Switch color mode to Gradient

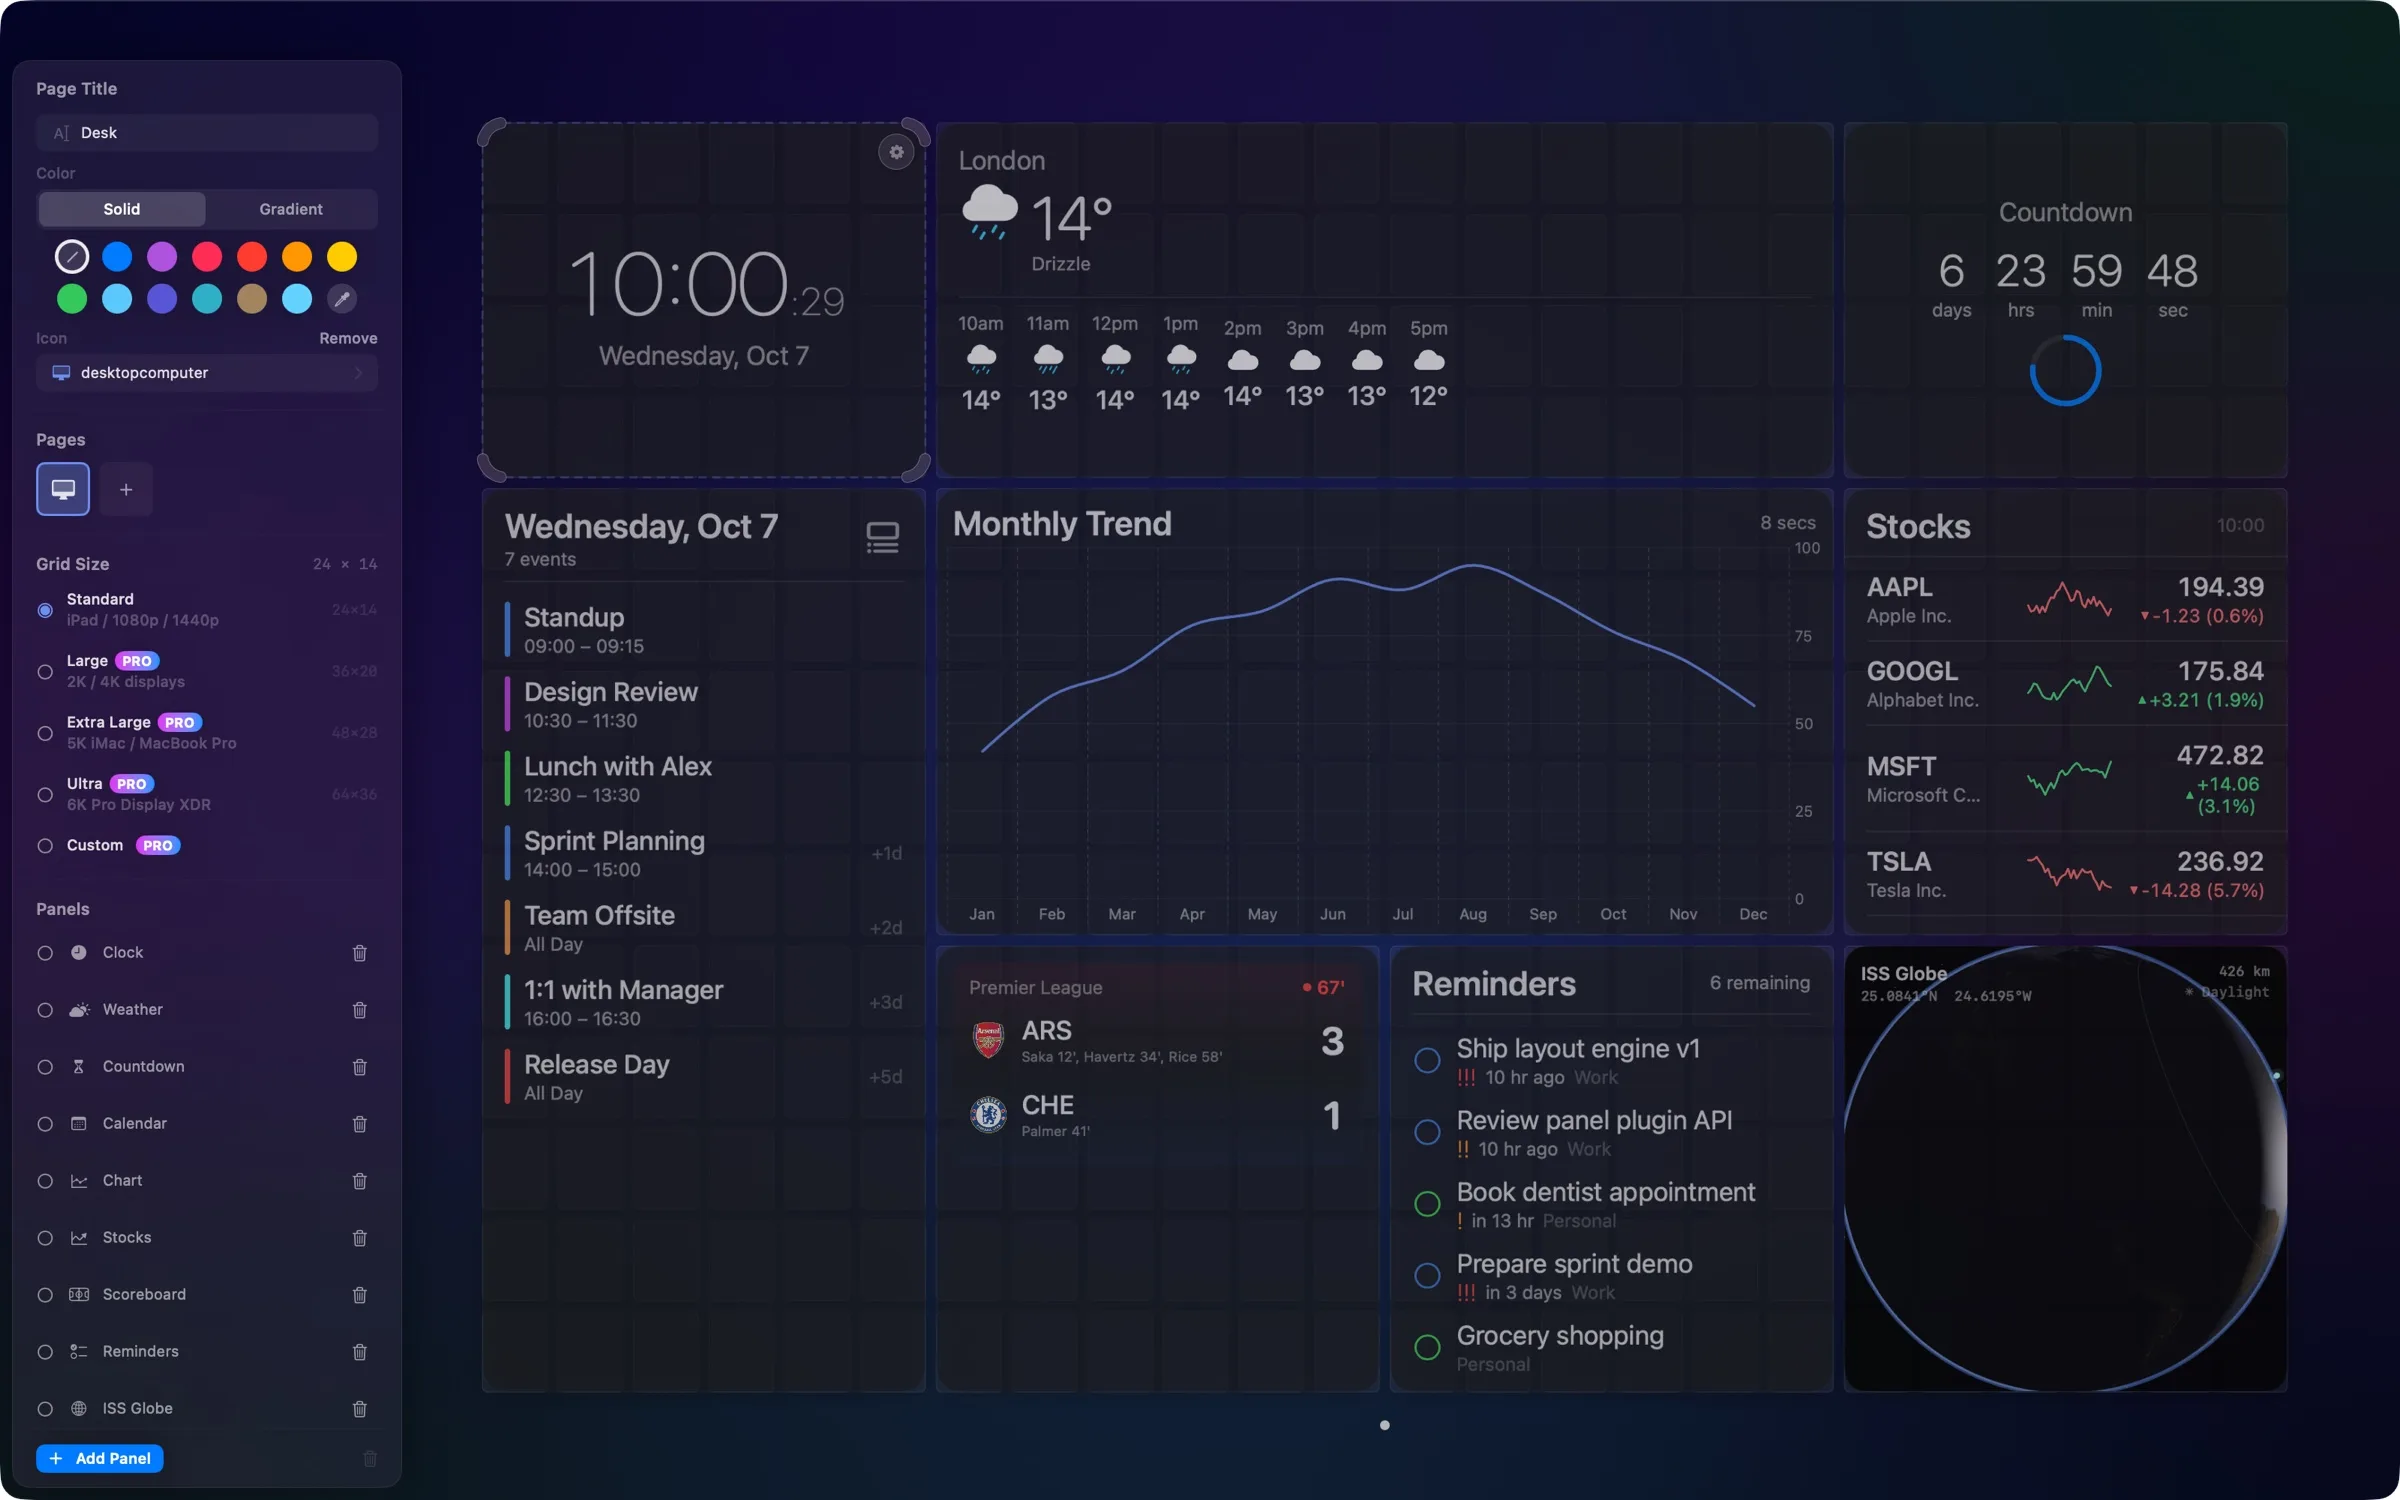pos(291,209)
